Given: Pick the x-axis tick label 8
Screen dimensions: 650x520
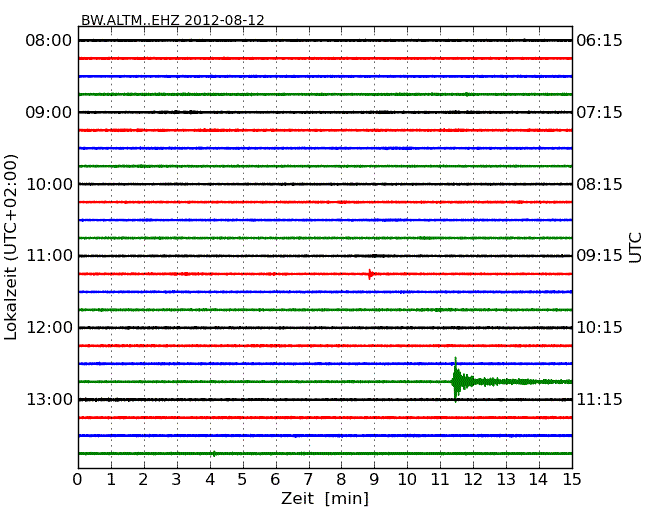Looking at the screenshot, I should 341,479.
